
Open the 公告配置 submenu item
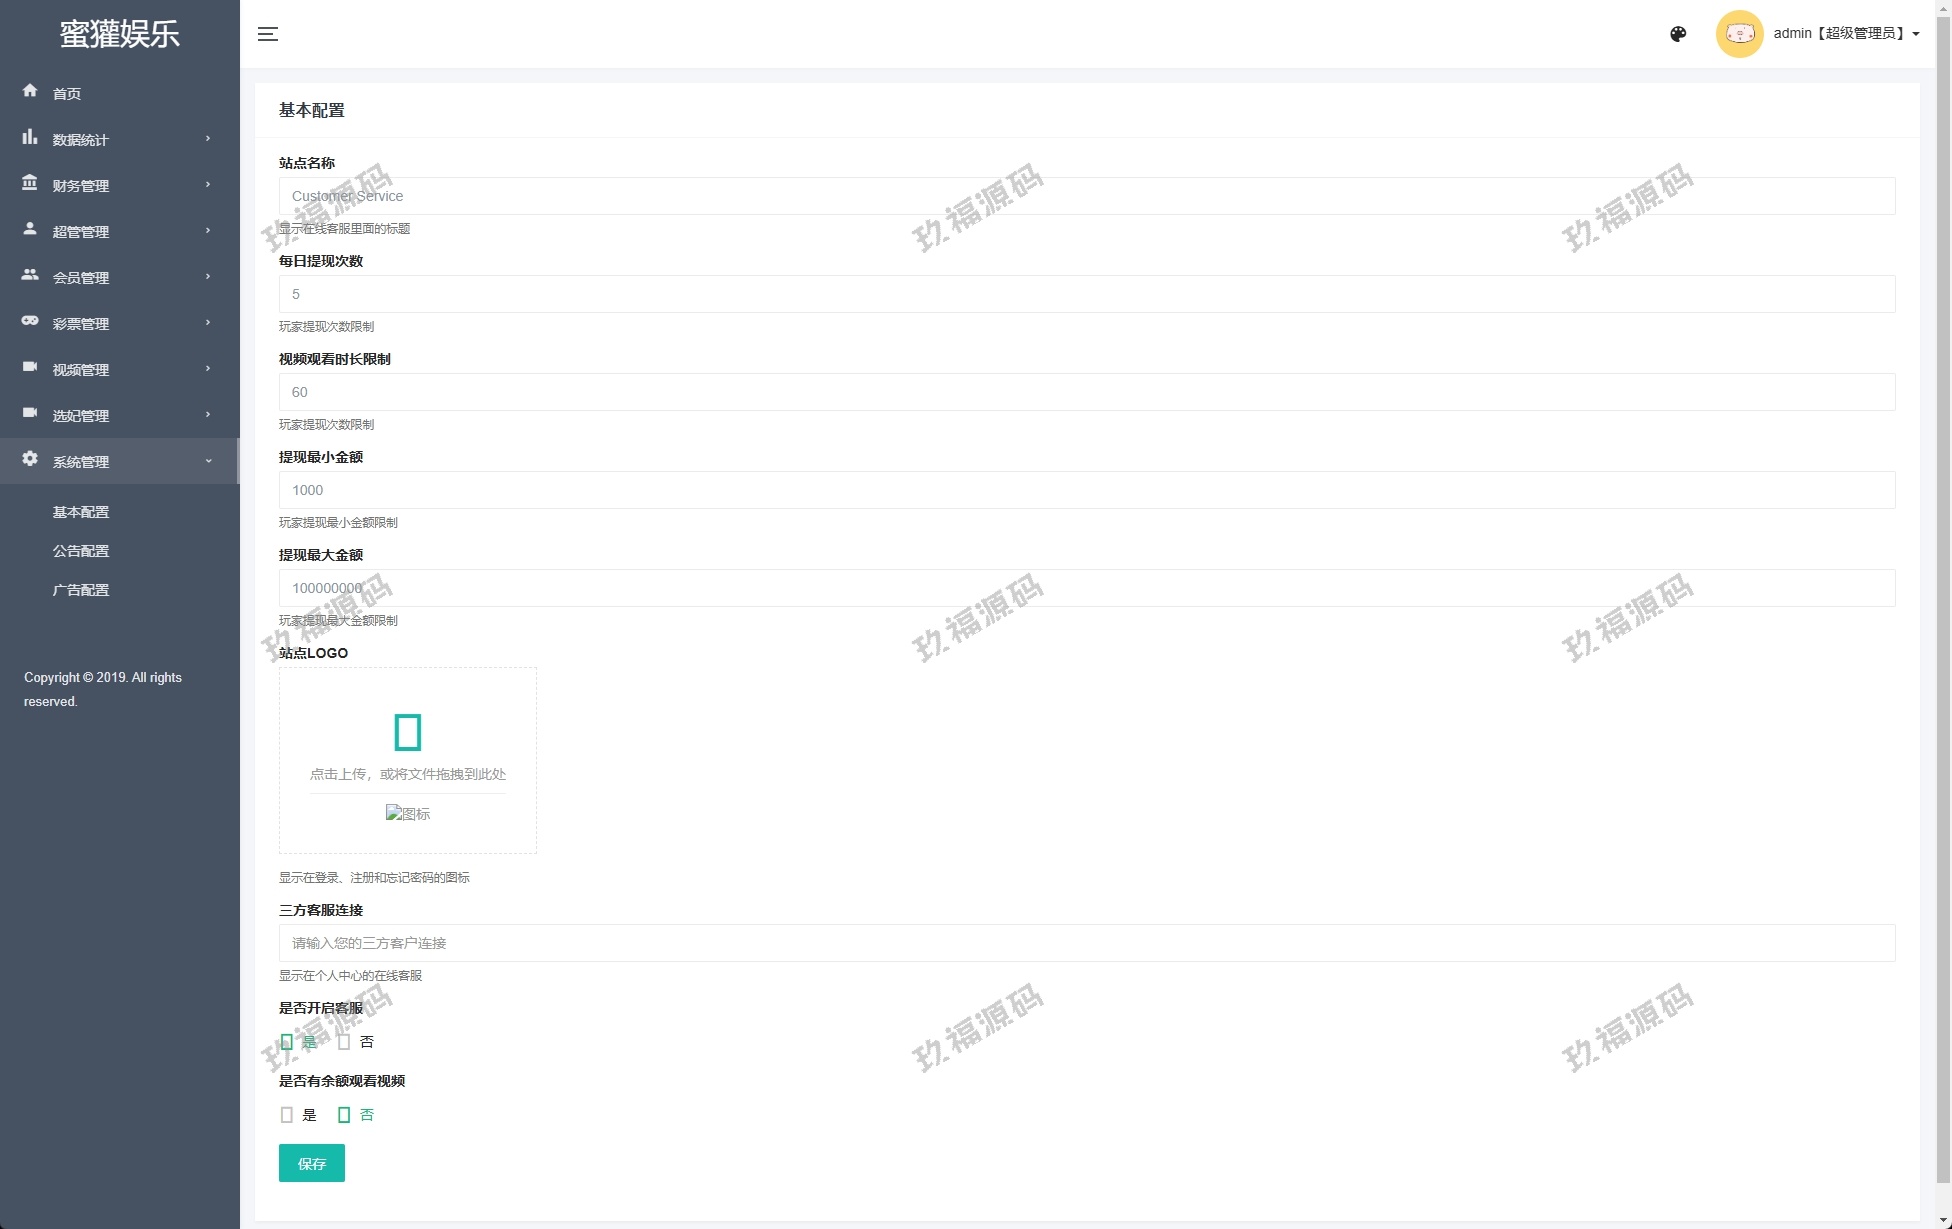(81, 551)
